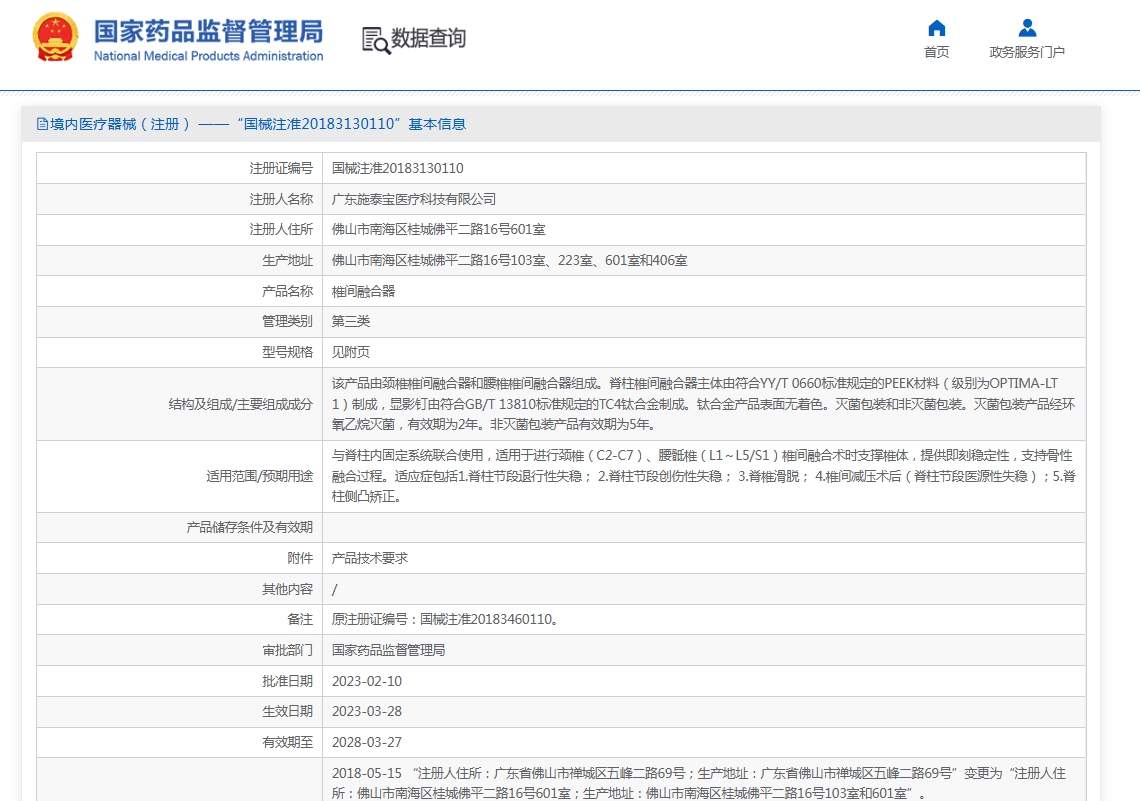Click the data query magnifier icon
The image size is (1140, 801).
[376, 40]
